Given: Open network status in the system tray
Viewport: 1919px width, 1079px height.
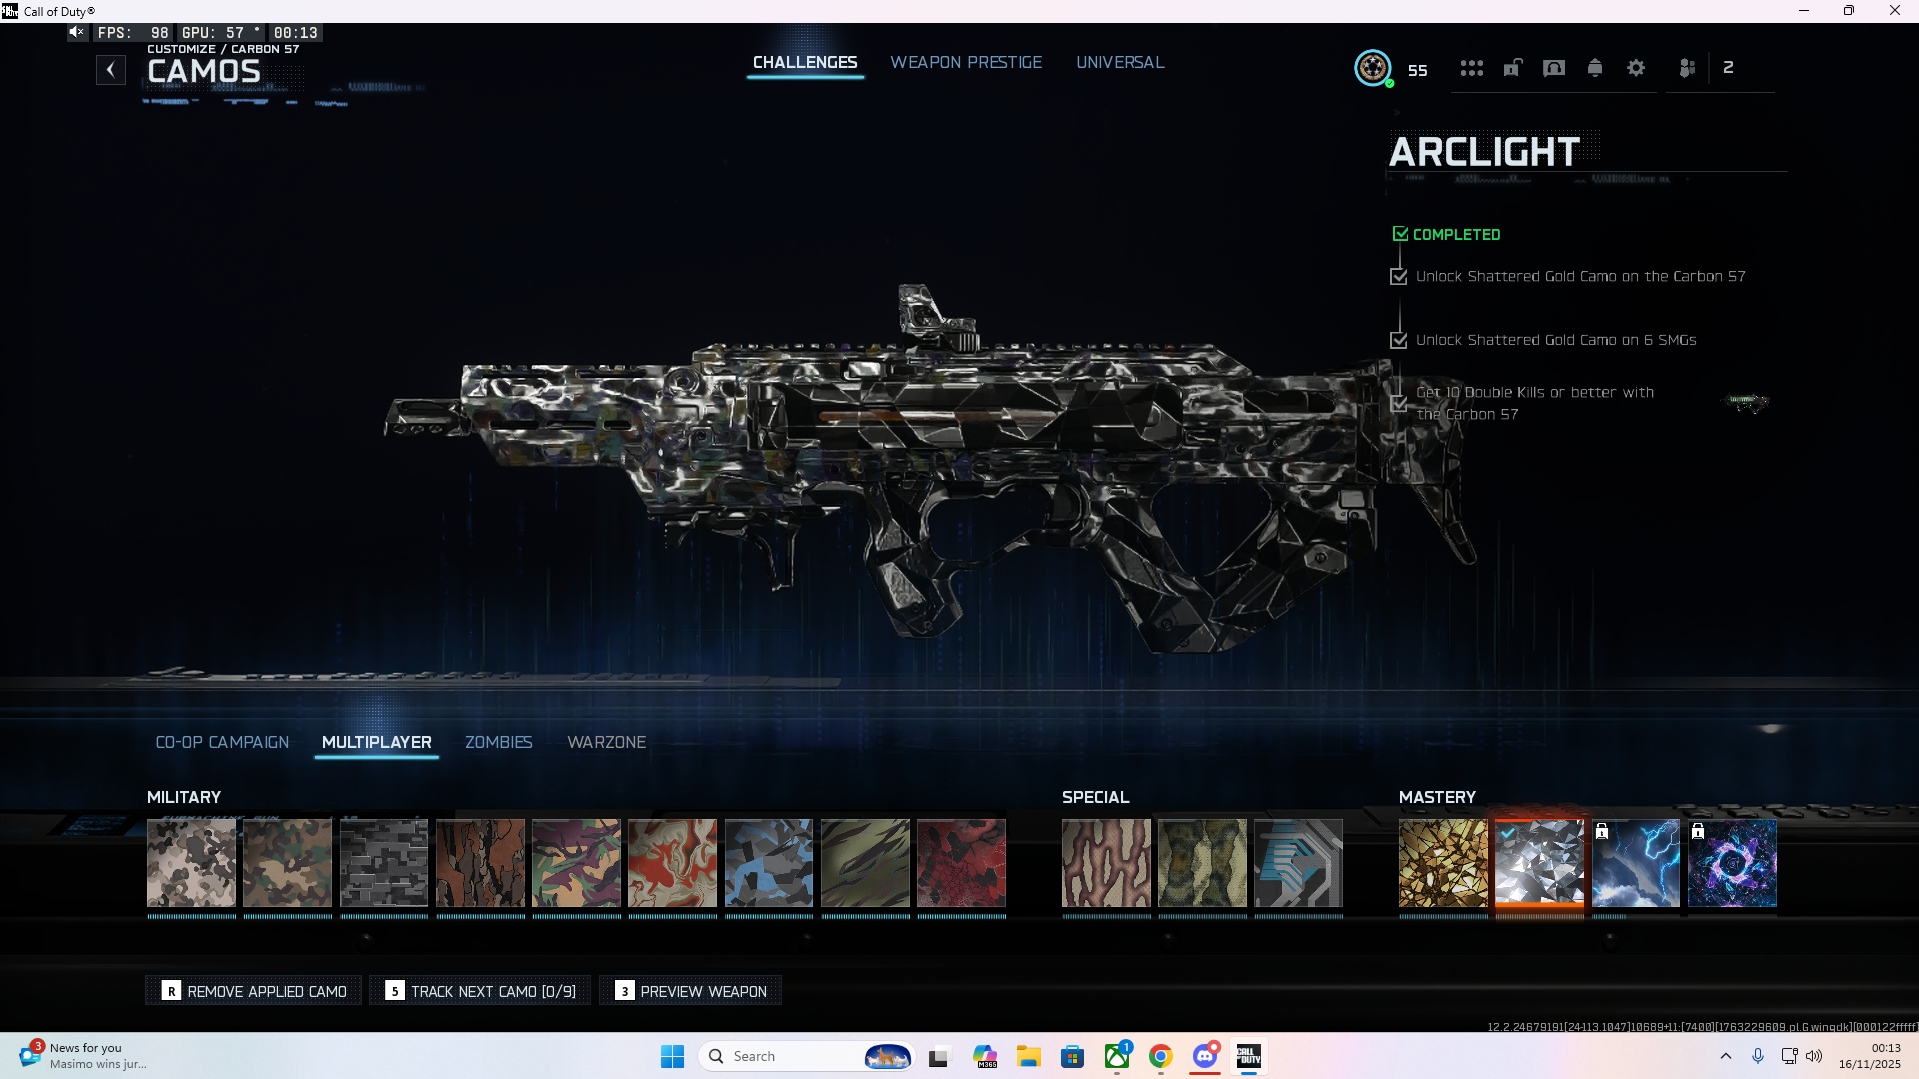Looking at the screenshot, I should (1789, 1056).
